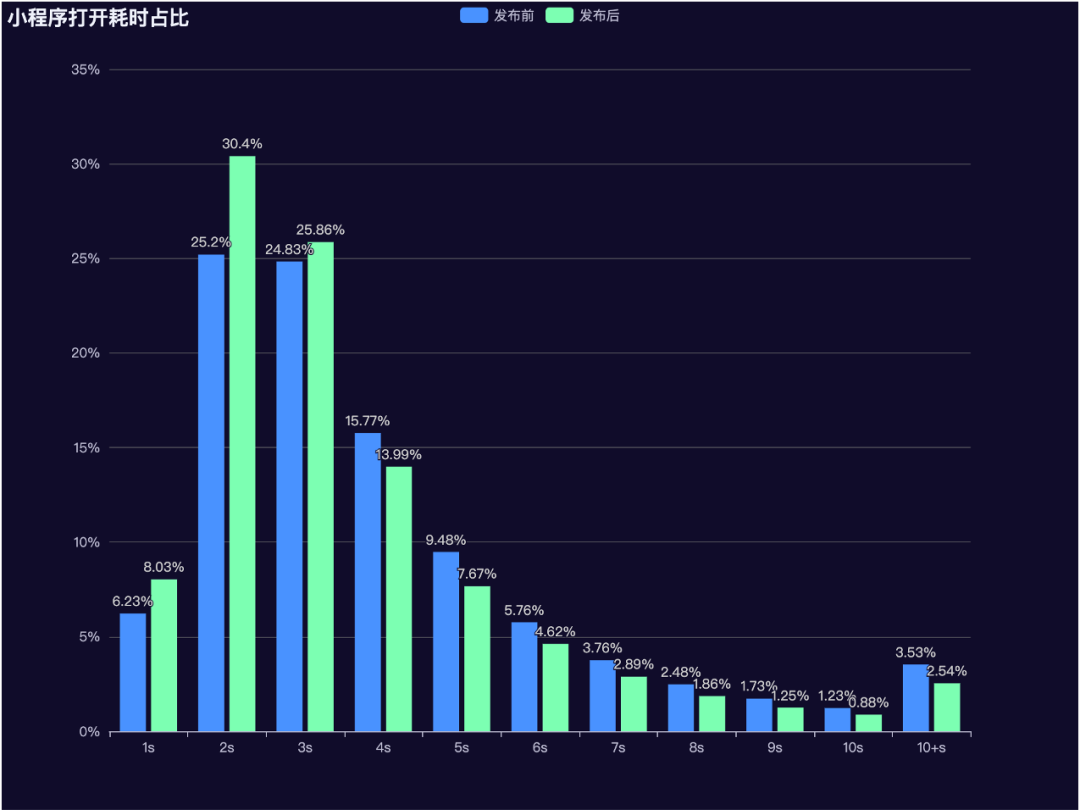This screenshot has width=1080, height=810.
Task: Select the 30.4% data label
Action: click(x=242, y=144)
